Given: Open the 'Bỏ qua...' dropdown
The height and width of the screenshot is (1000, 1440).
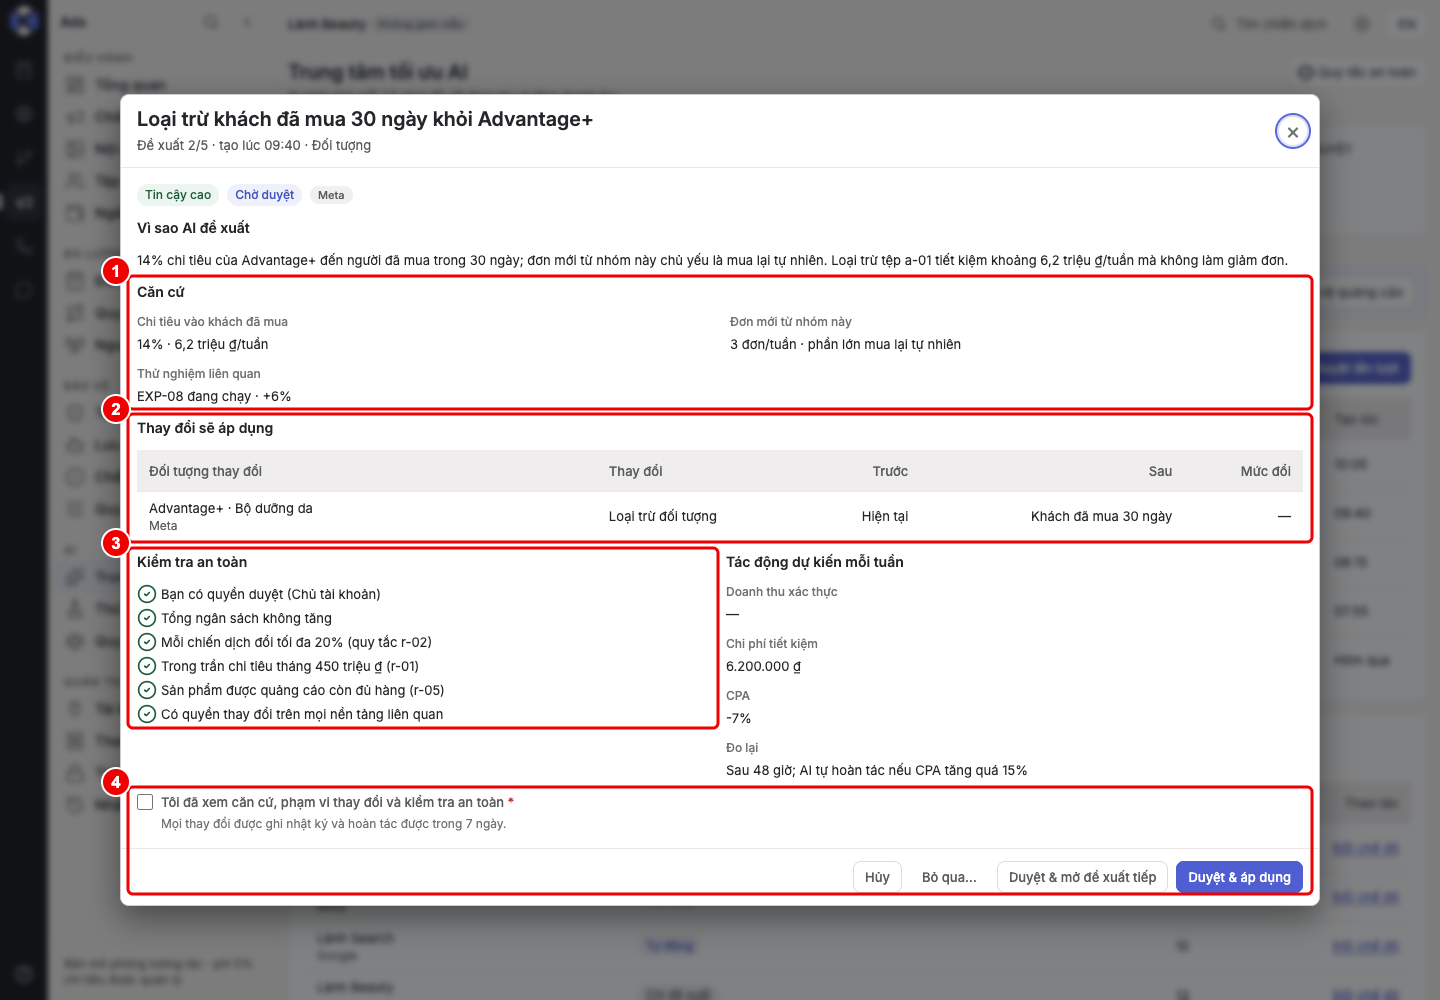Looking at the screenshot, I should pos(949,877).
